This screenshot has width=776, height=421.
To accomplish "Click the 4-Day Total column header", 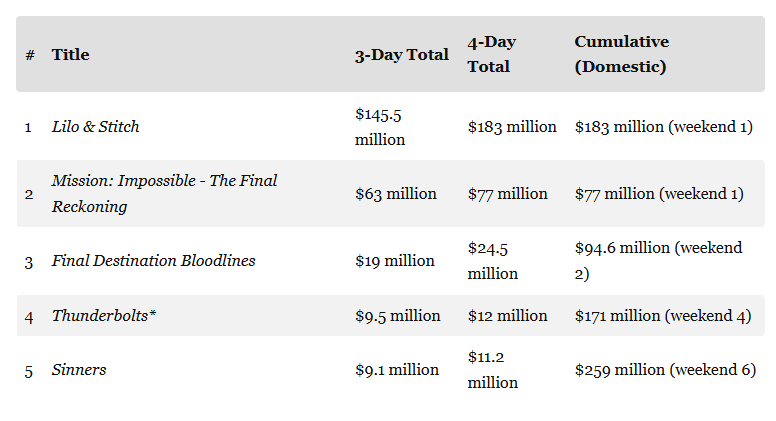I will [x=492, y=54].
